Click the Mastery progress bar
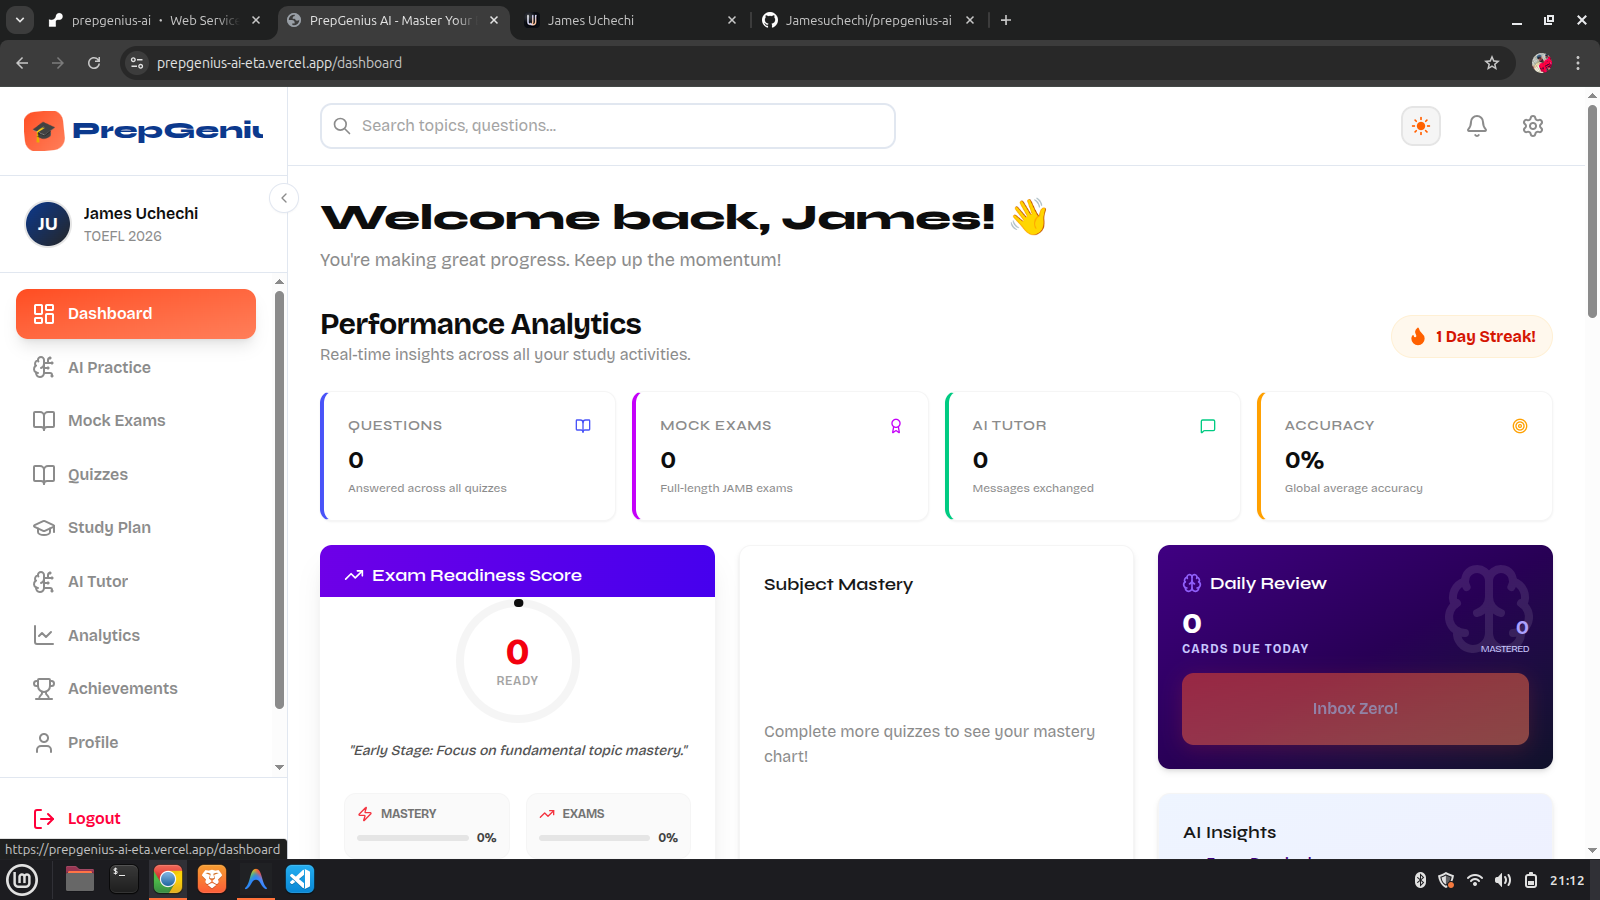This screenshot has height=900, width=1600. pos(413,838)
